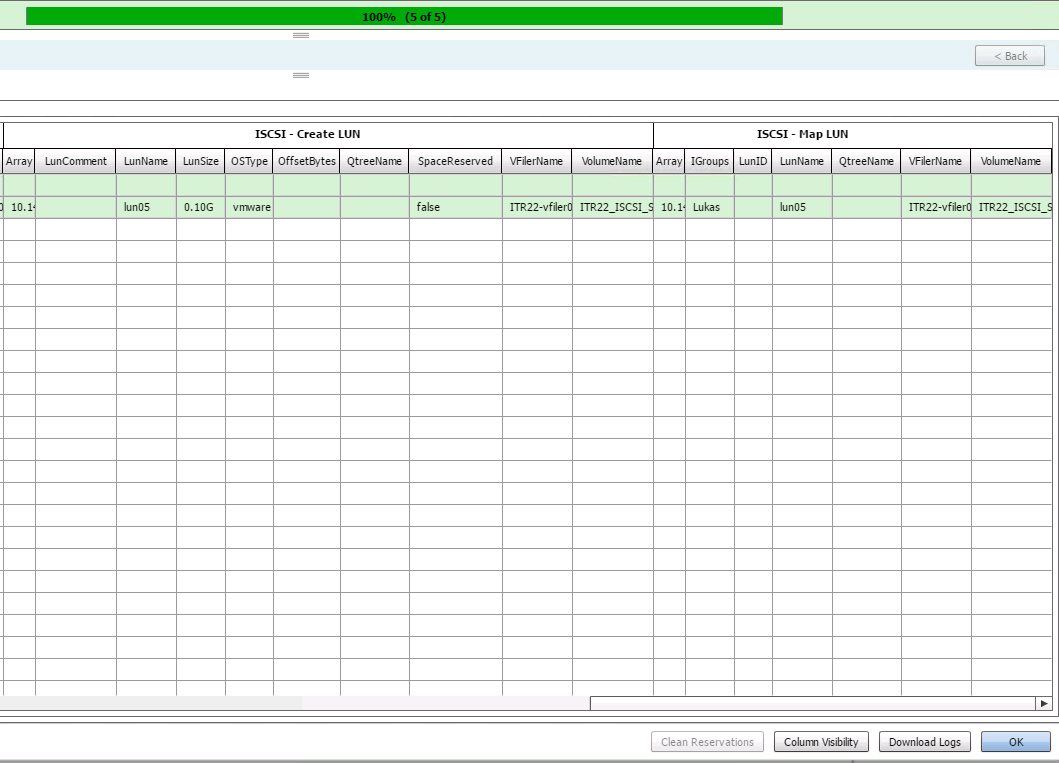The height and width of the screenshot is (763, 1059).
Task: Select lun05 cell in Create LUN section
Action: click(x=146, y=207)
